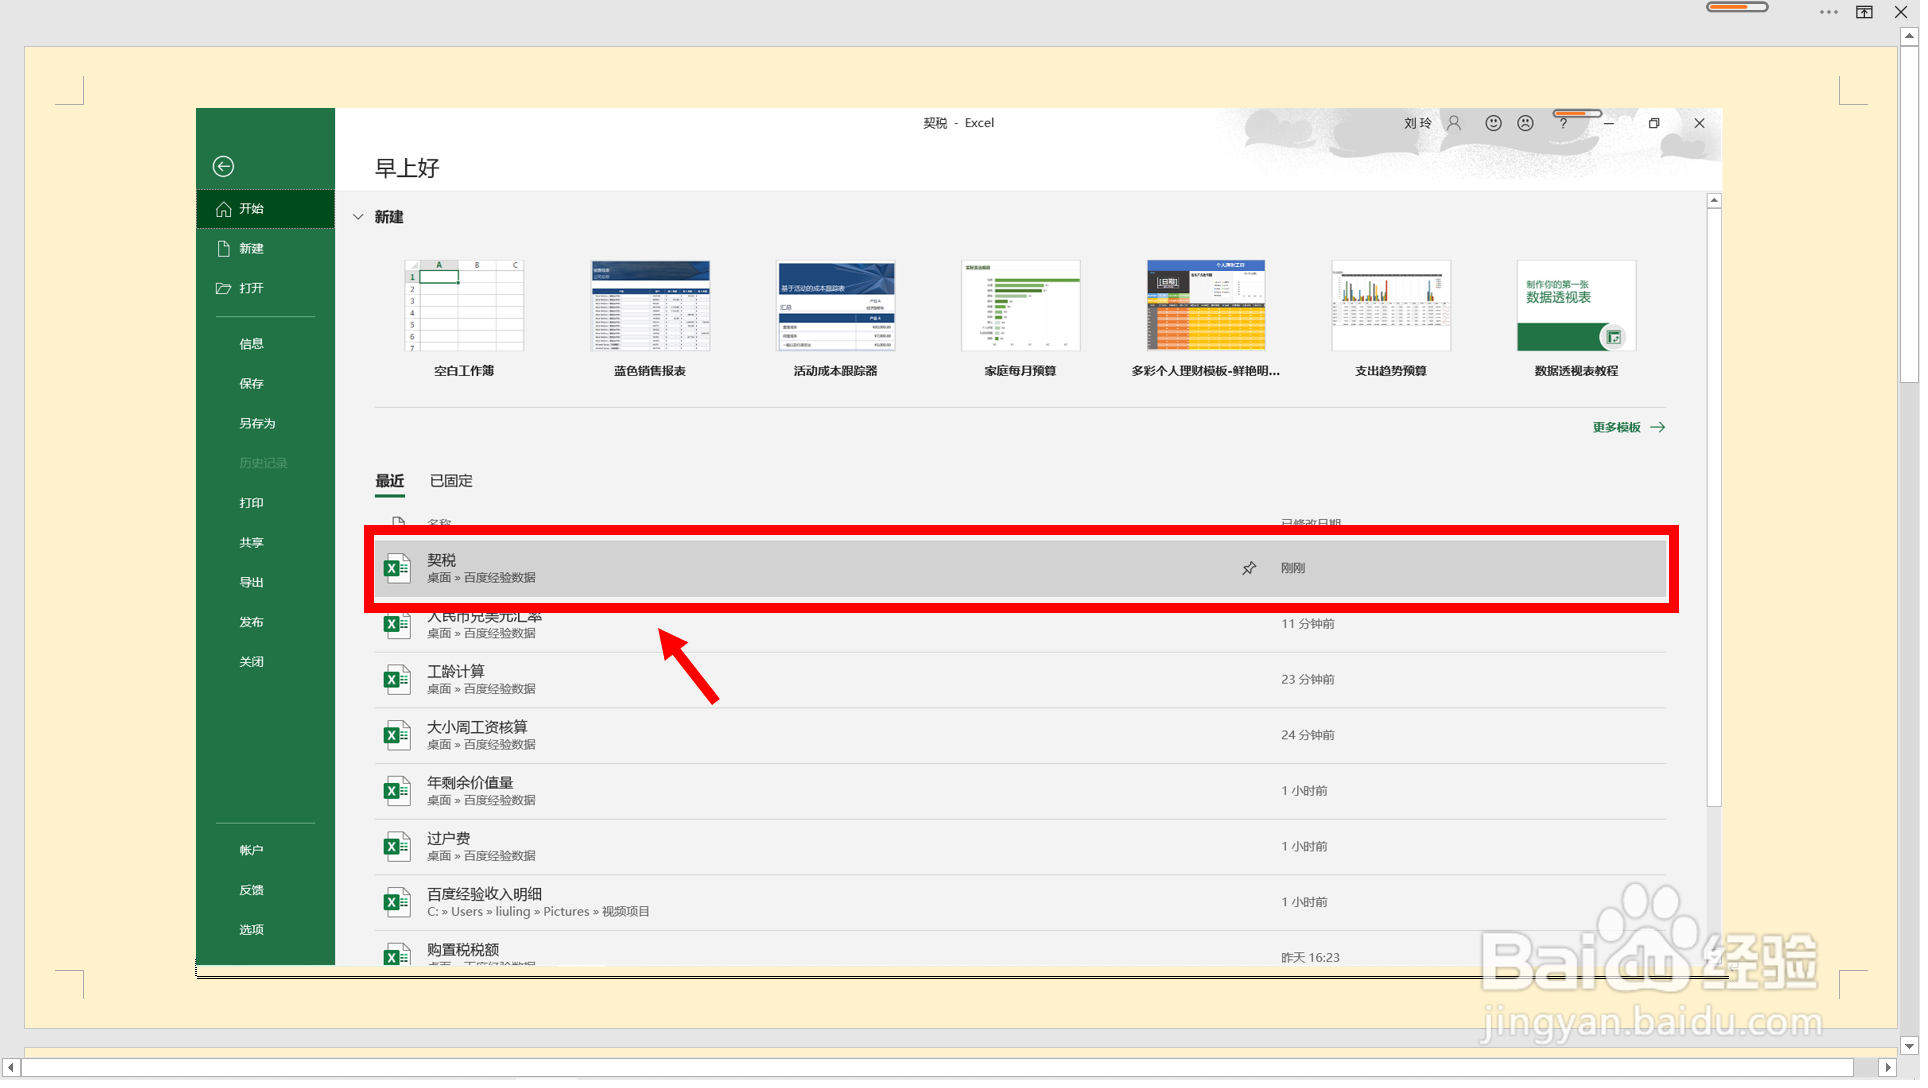Open the recent file 过户费
The height and width of the screenshot is (1088, 1928).
tap(1024, 851)
